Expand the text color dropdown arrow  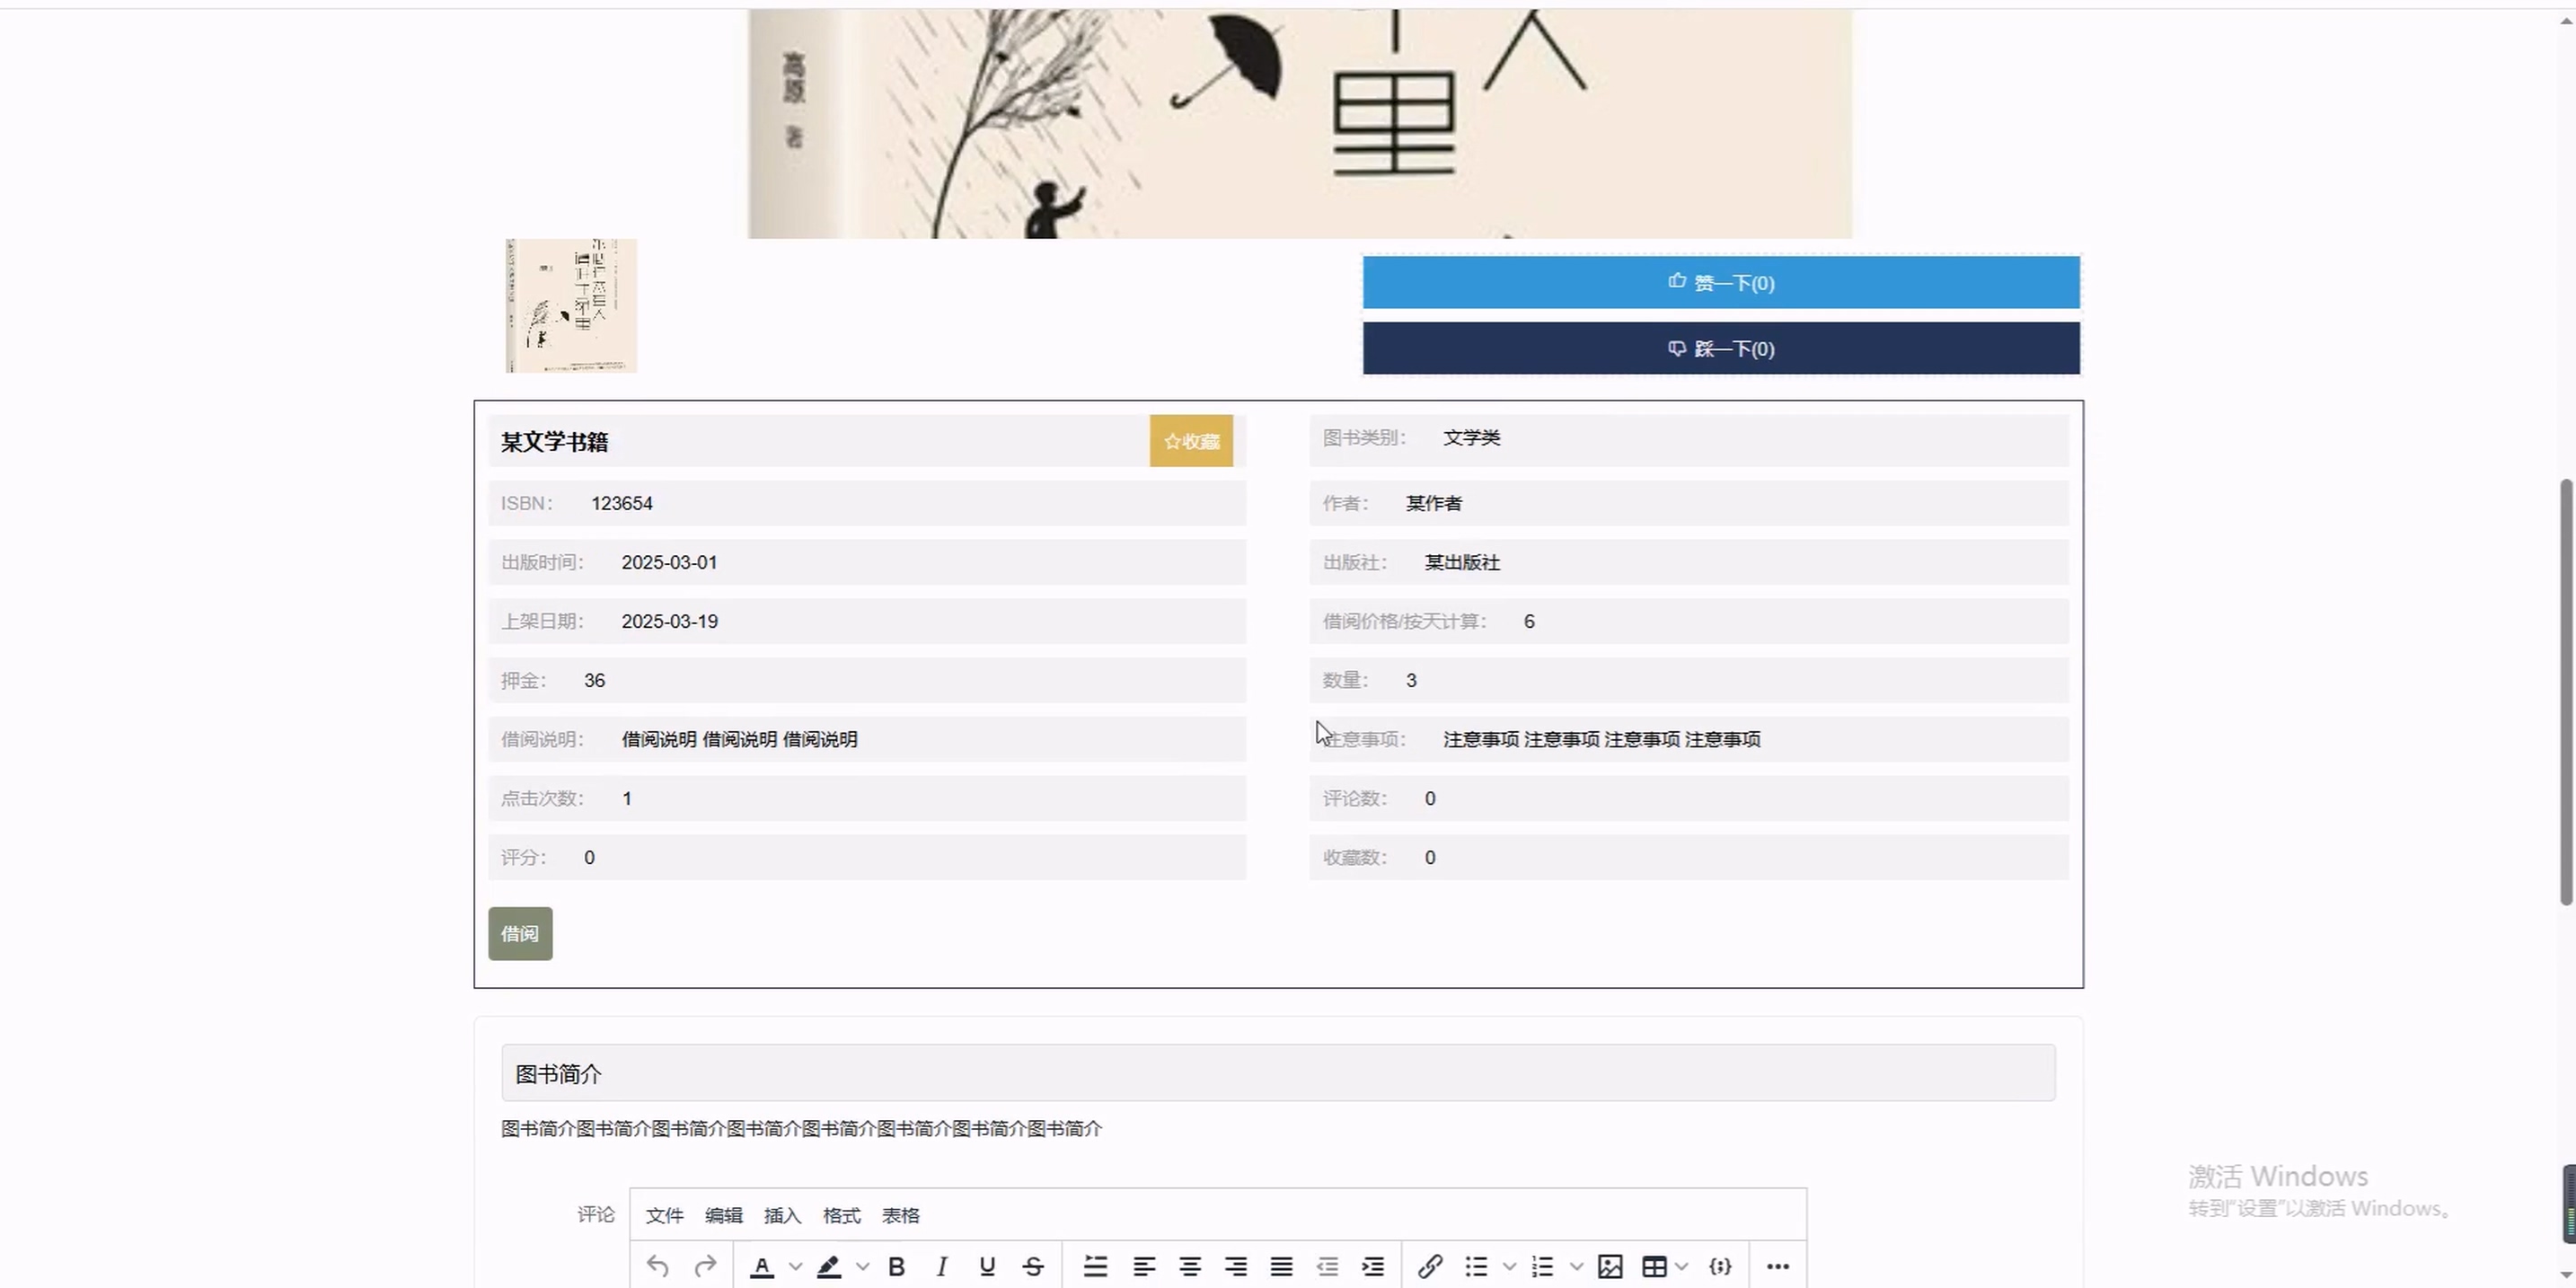[x=796, y=1267]
